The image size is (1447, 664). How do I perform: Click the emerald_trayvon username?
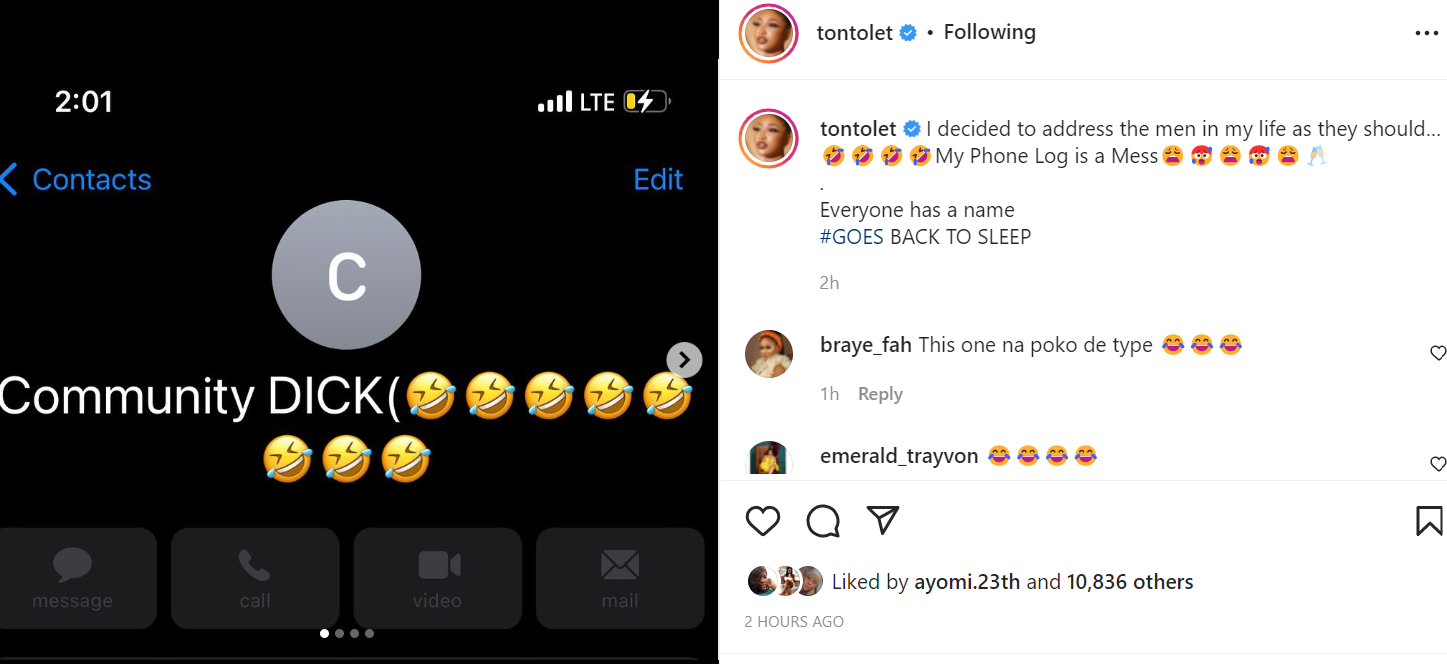[898, 456]
